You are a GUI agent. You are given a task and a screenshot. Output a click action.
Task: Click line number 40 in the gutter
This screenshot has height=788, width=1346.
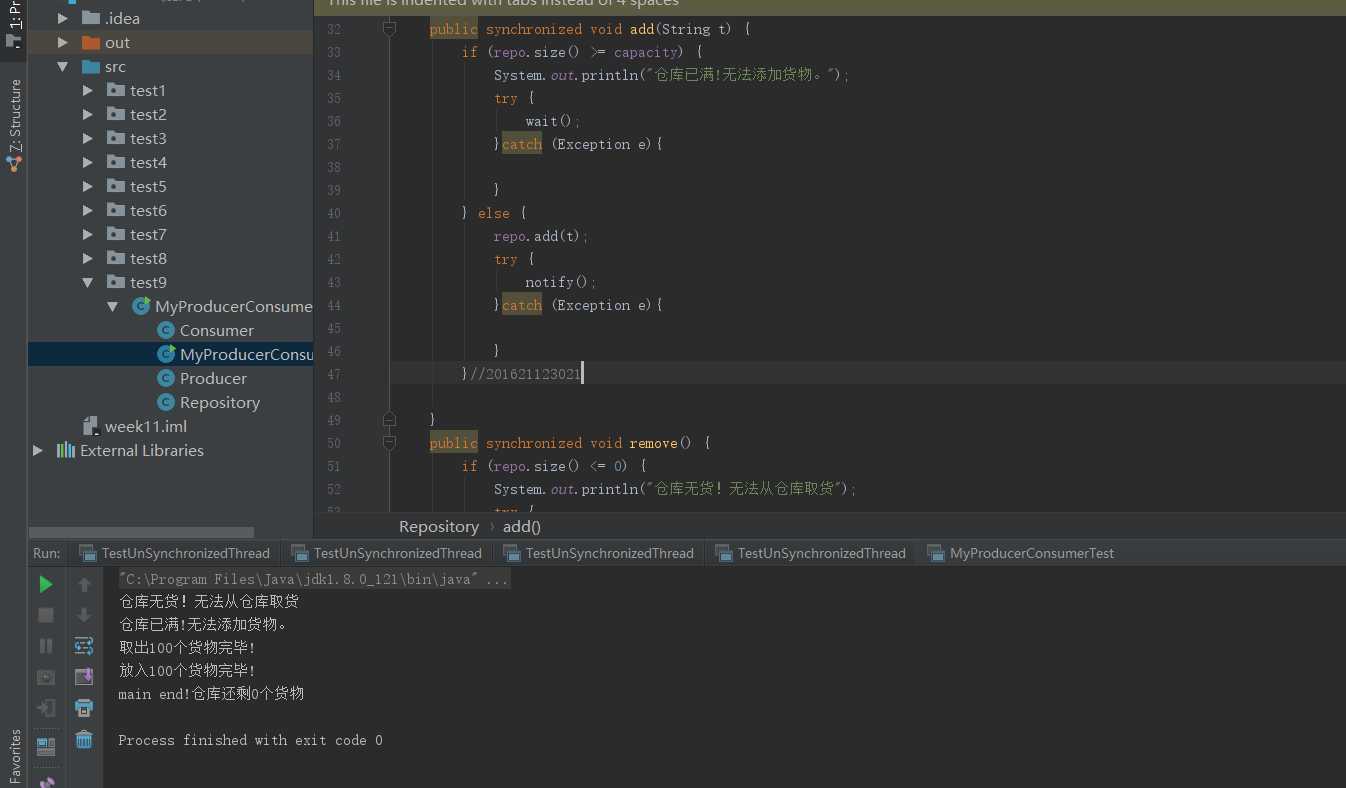pyautogui.click(x=334, y=213)
